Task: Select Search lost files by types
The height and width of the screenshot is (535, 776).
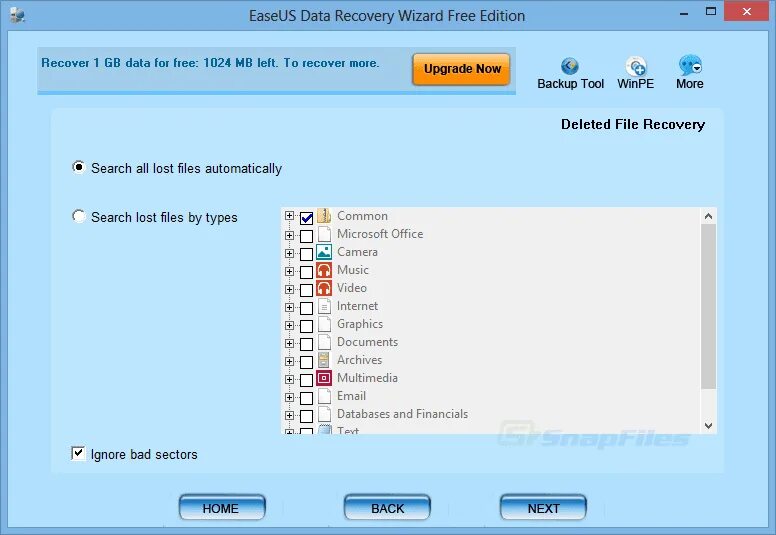Action: point(78,216)
